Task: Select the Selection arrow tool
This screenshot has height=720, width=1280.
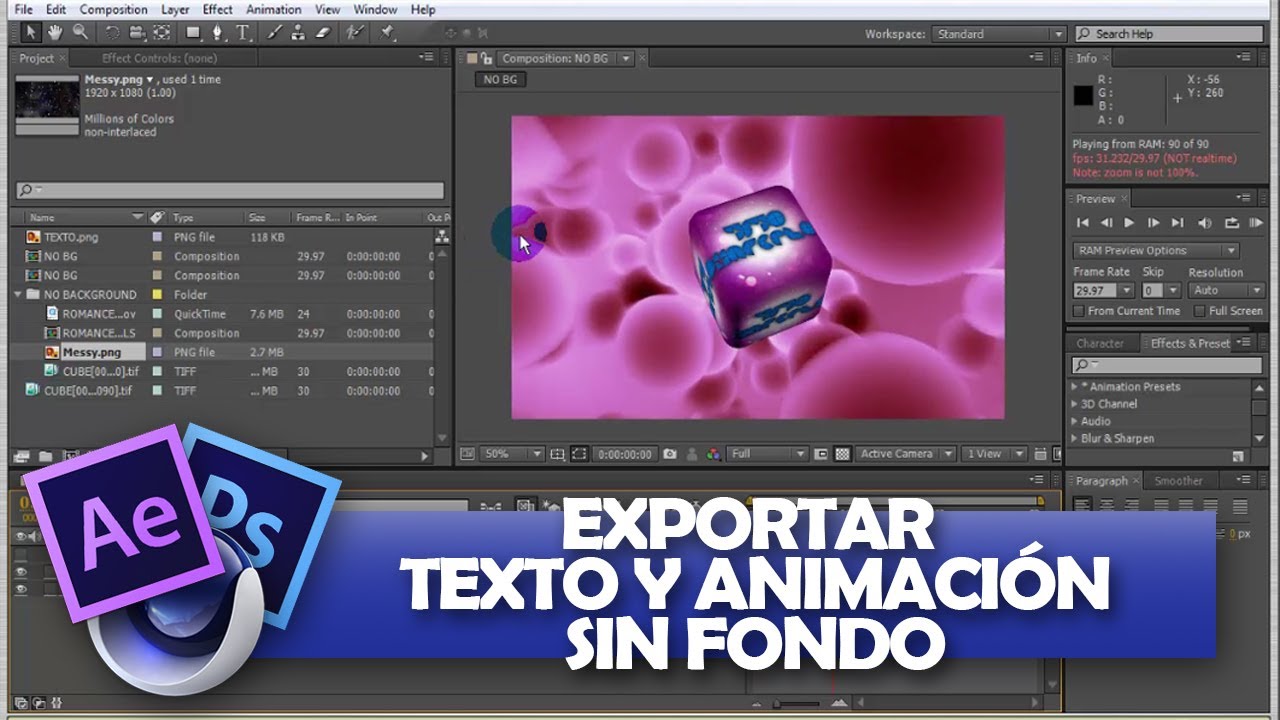Action: [x=31, y=33]
